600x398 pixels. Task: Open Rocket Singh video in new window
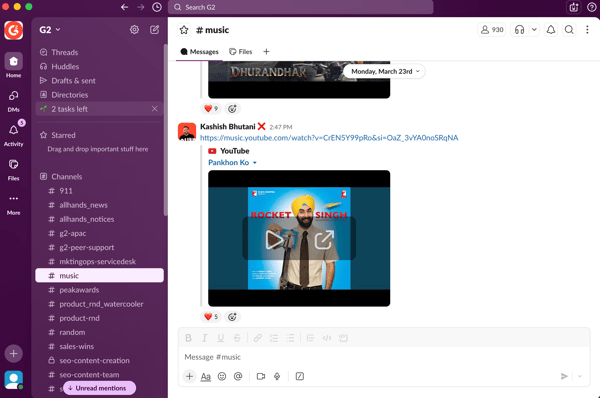(324, 240)
